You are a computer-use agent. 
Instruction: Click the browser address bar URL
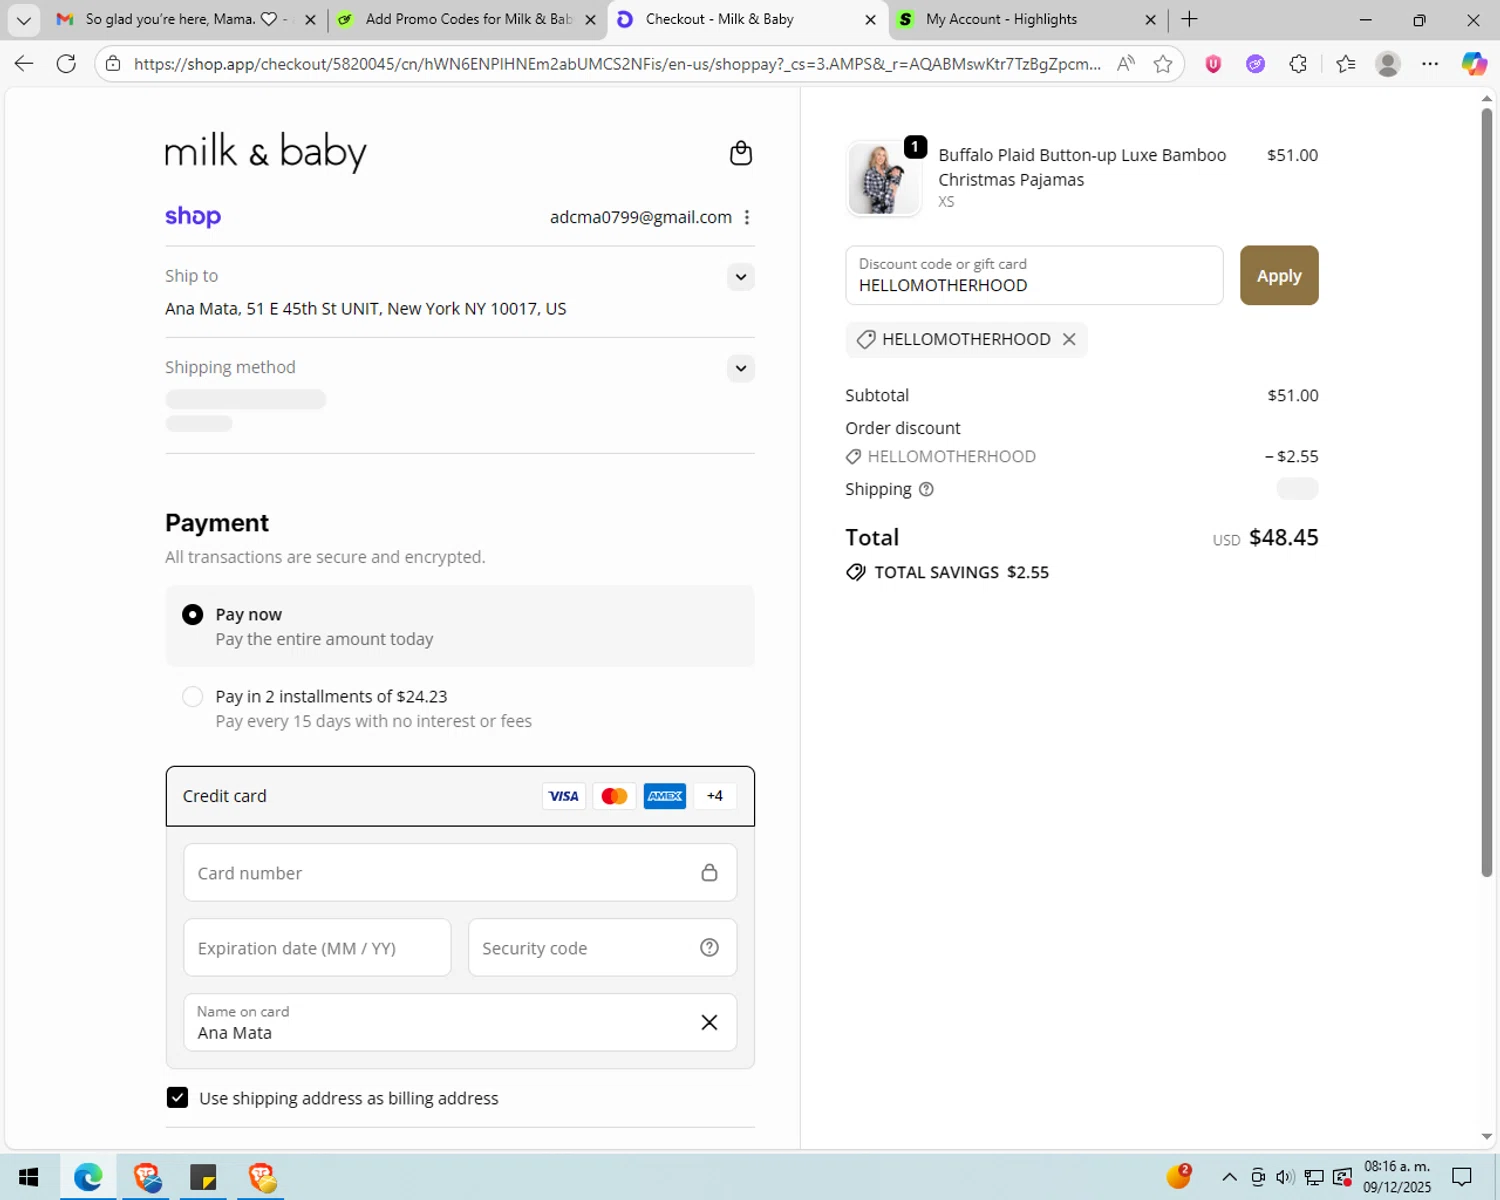click(x=617, y=64)
